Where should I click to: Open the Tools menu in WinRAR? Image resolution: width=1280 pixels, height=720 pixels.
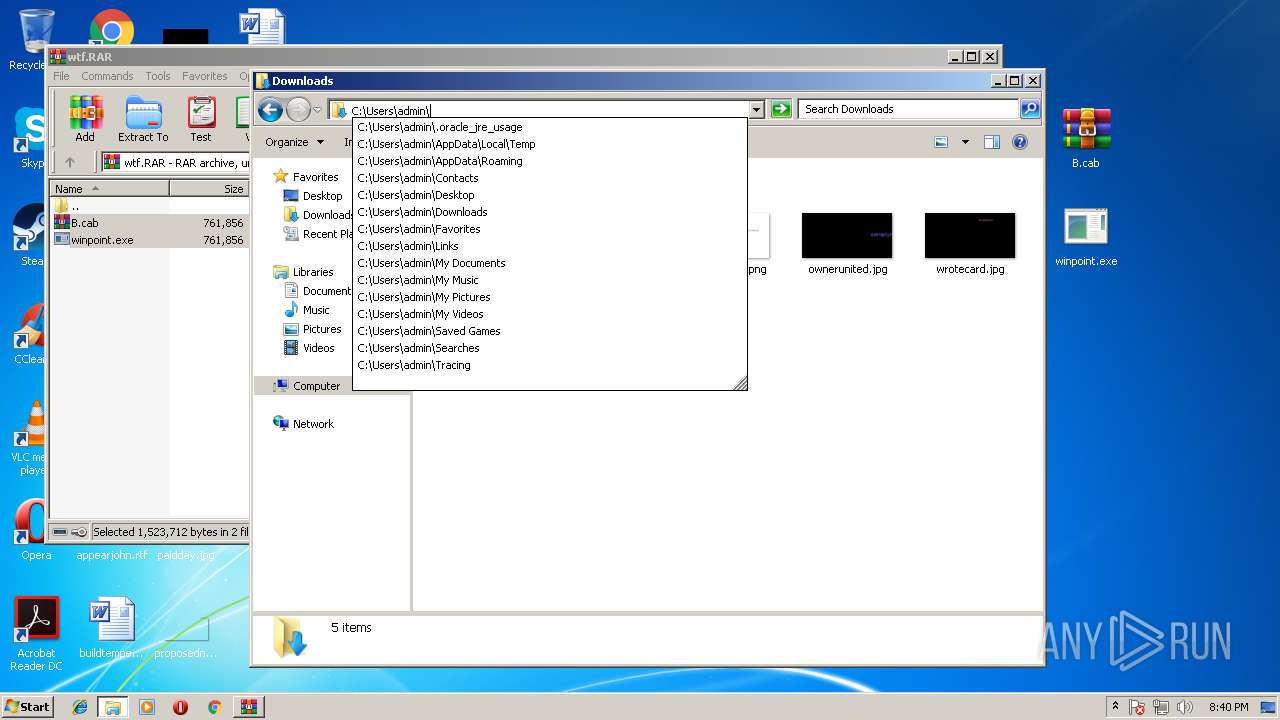(x=158, y=76)
